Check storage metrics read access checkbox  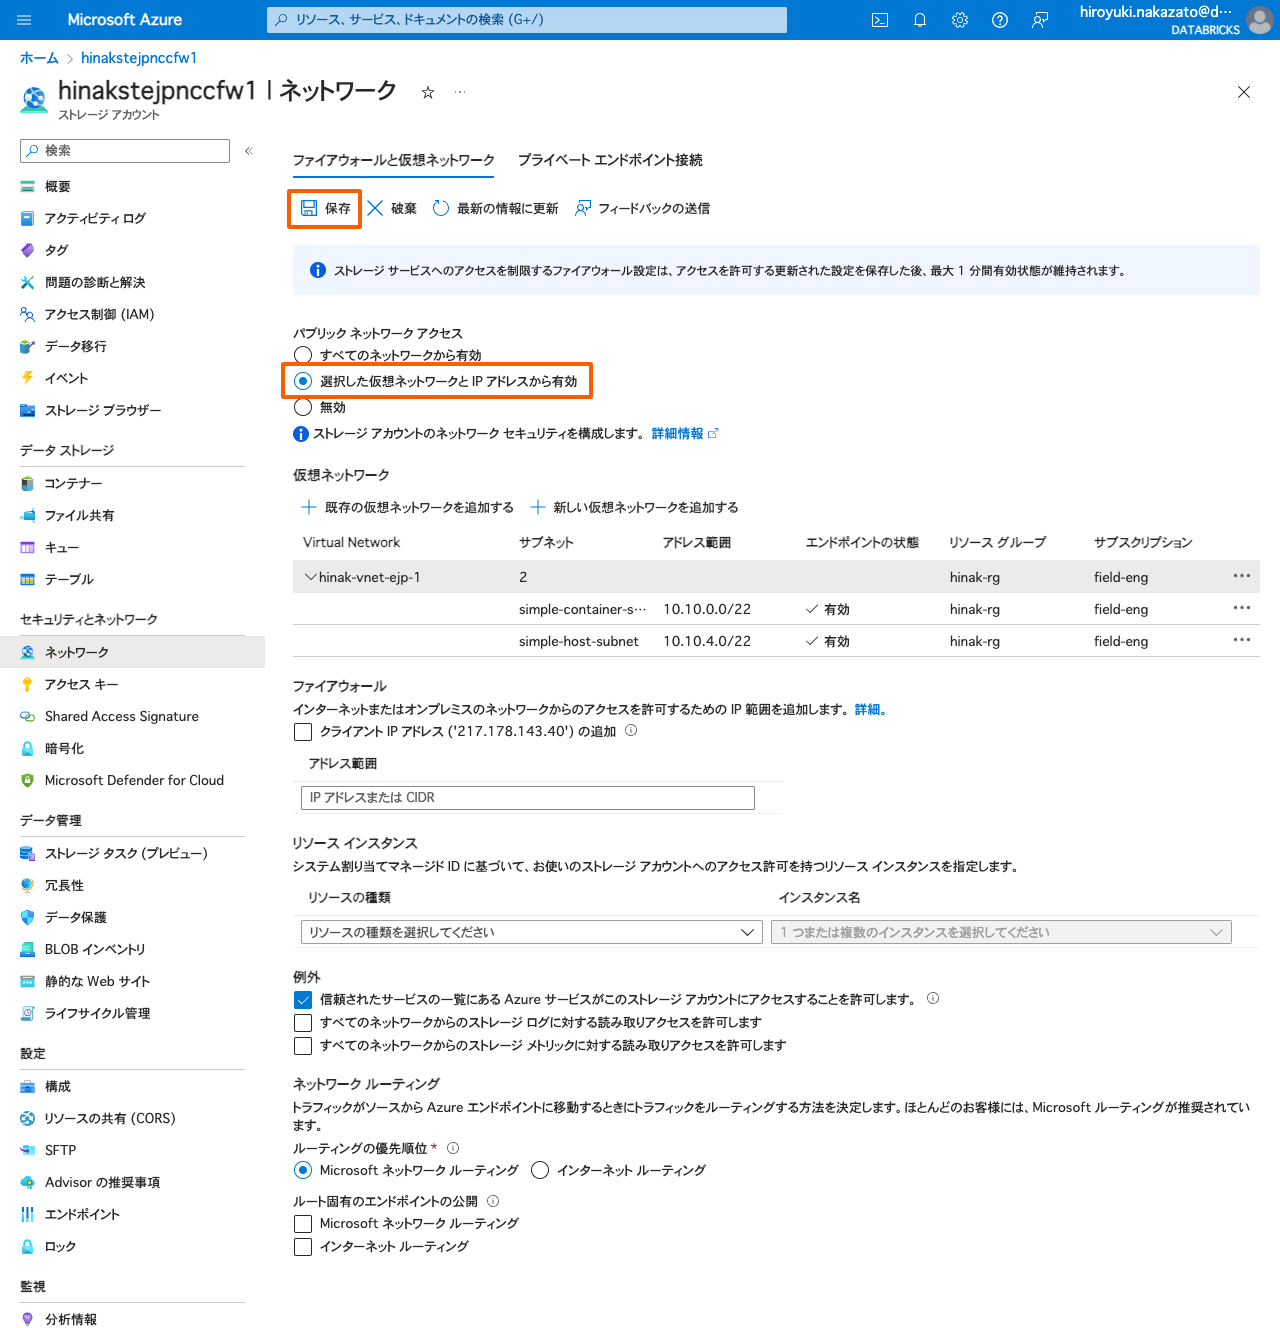tap(303, 1045)
